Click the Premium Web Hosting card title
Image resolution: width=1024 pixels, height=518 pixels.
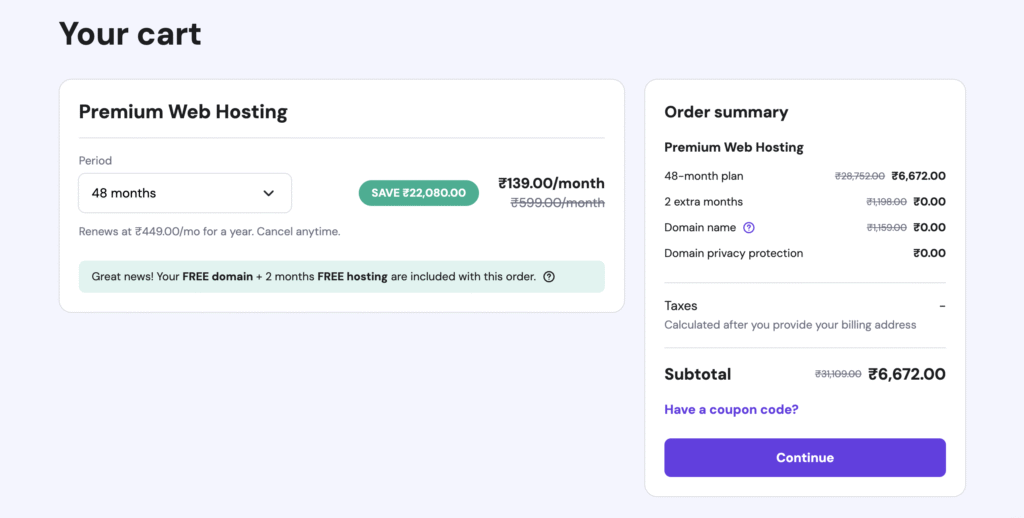(x=184, y=112)
